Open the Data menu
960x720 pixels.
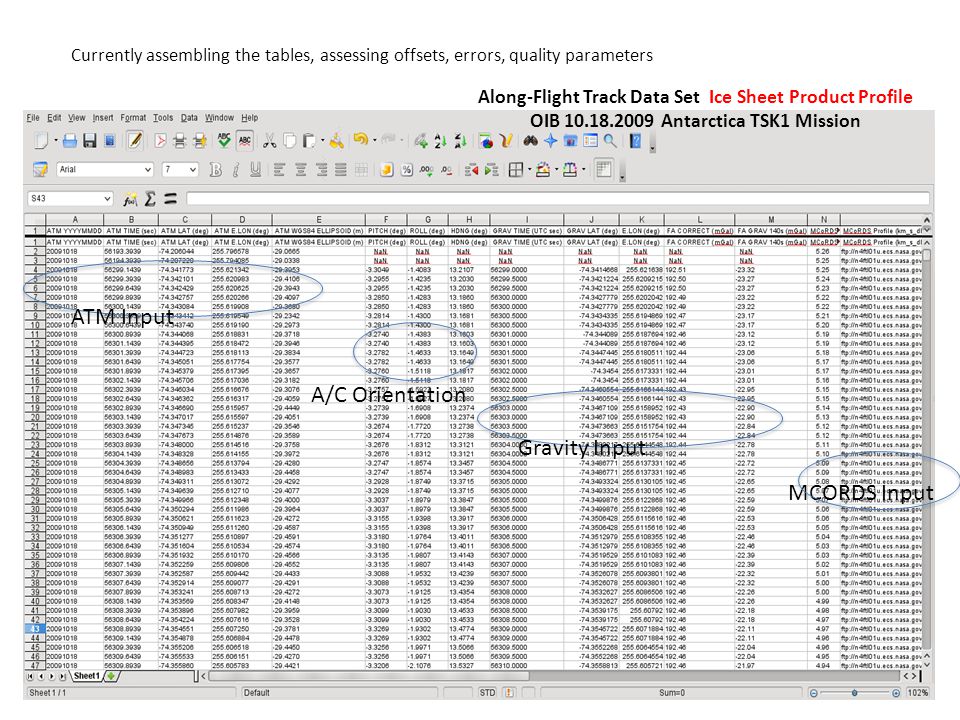pyautogui.click(x=189, y=118)
